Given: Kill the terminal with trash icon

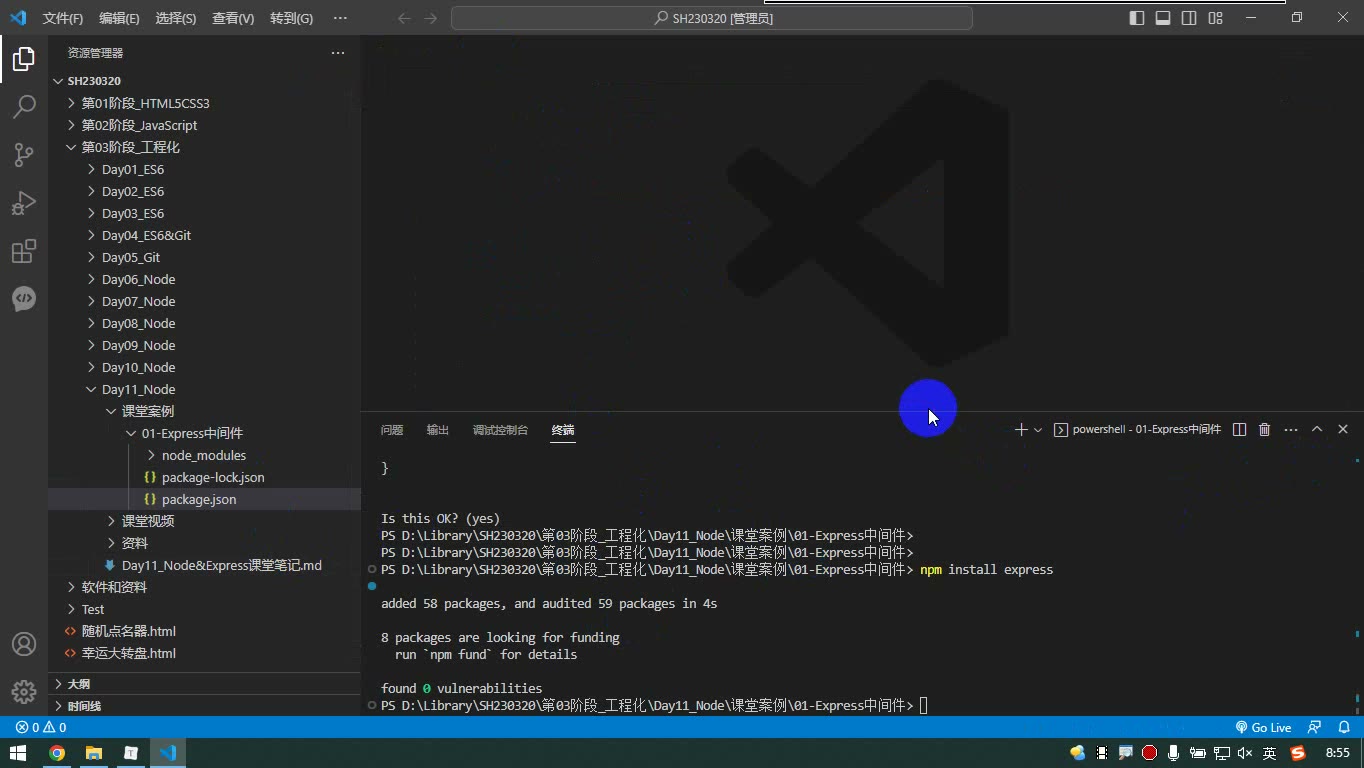Looking at the screenshot, I should pyautogui.click(x=1265, y=429).
